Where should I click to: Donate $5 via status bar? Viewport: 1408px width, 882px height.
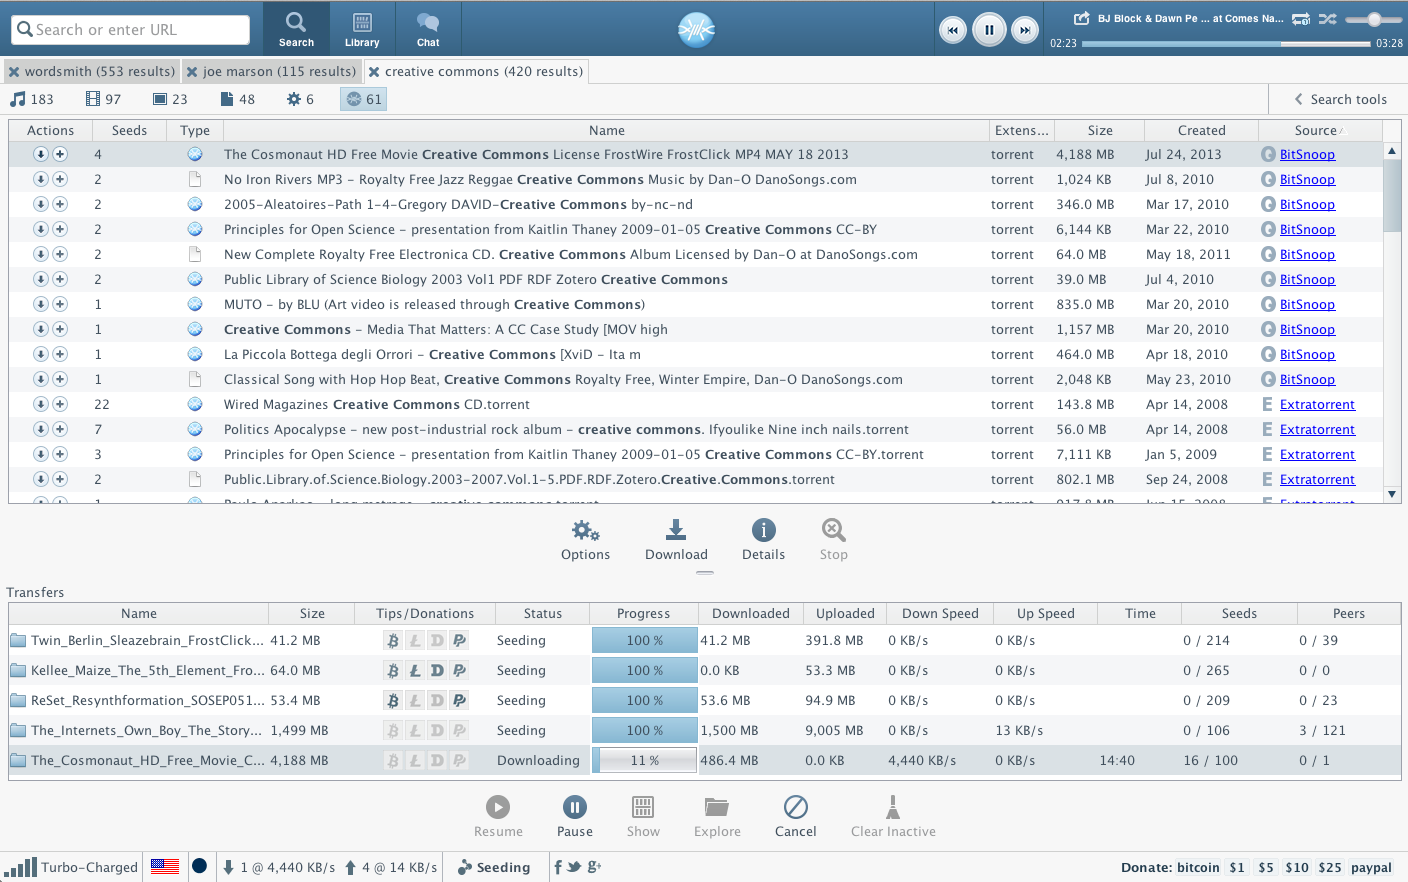(1266, 867)
